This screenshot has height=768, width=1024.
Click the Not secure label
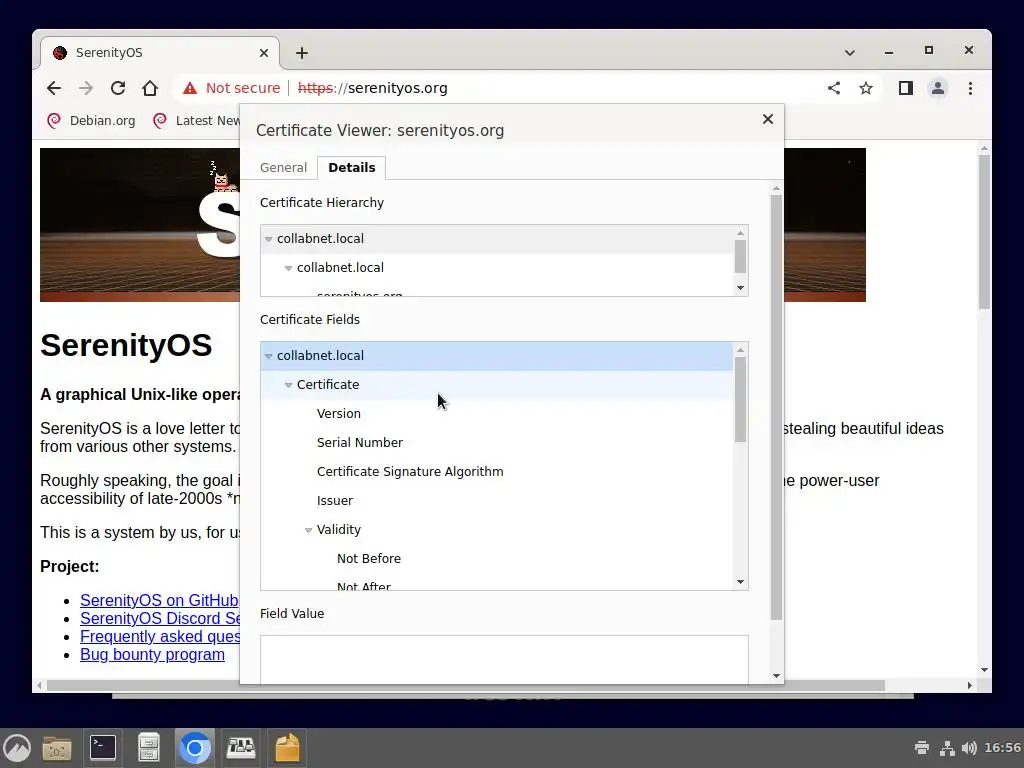[x=243, y=88]
